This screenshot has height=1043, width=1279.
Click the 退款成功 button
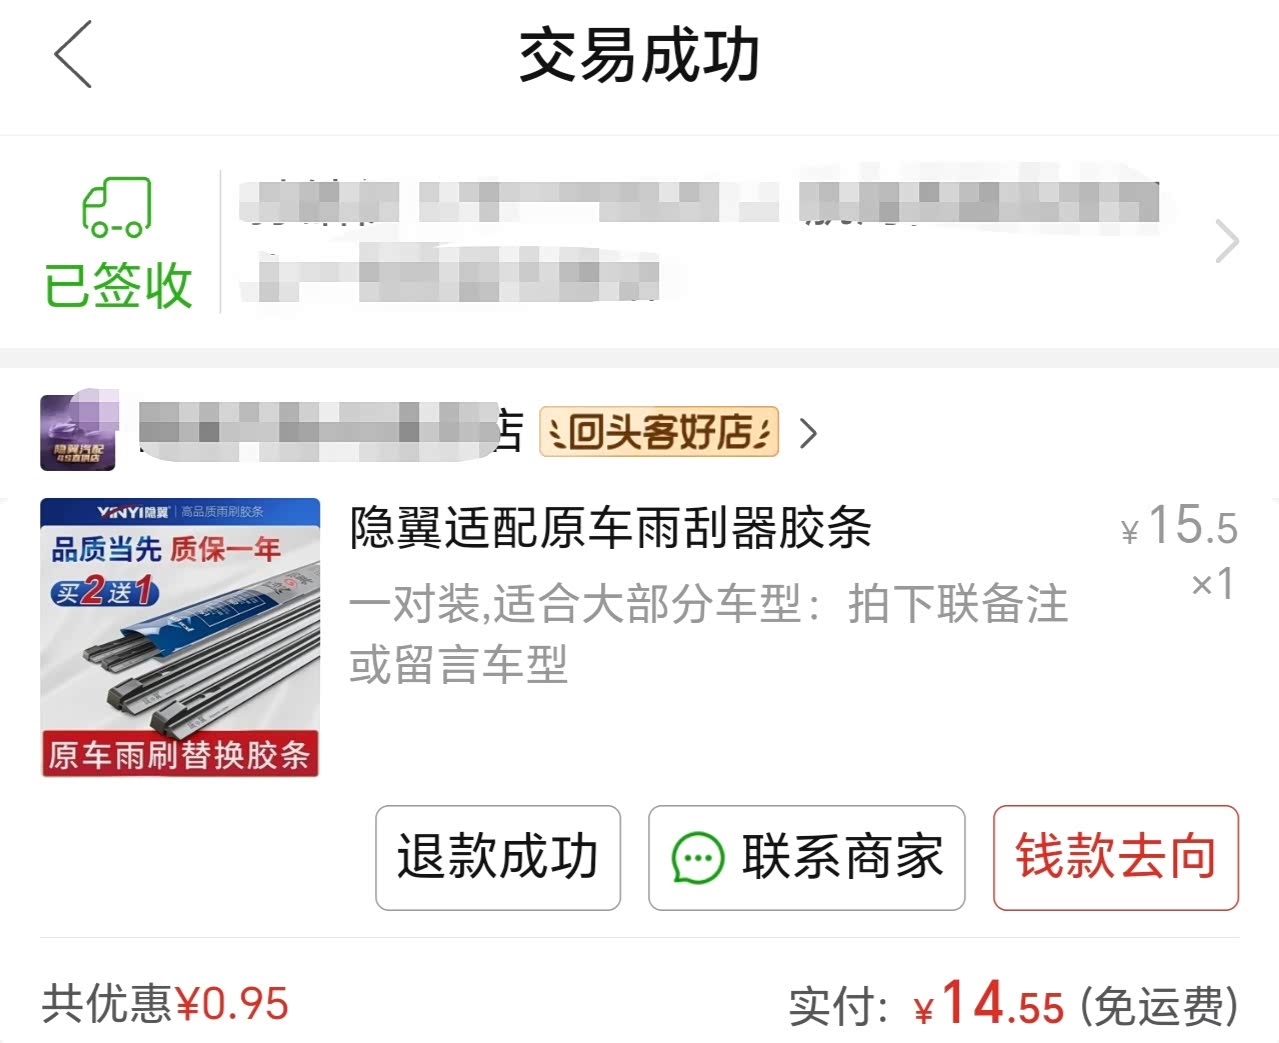498,858
